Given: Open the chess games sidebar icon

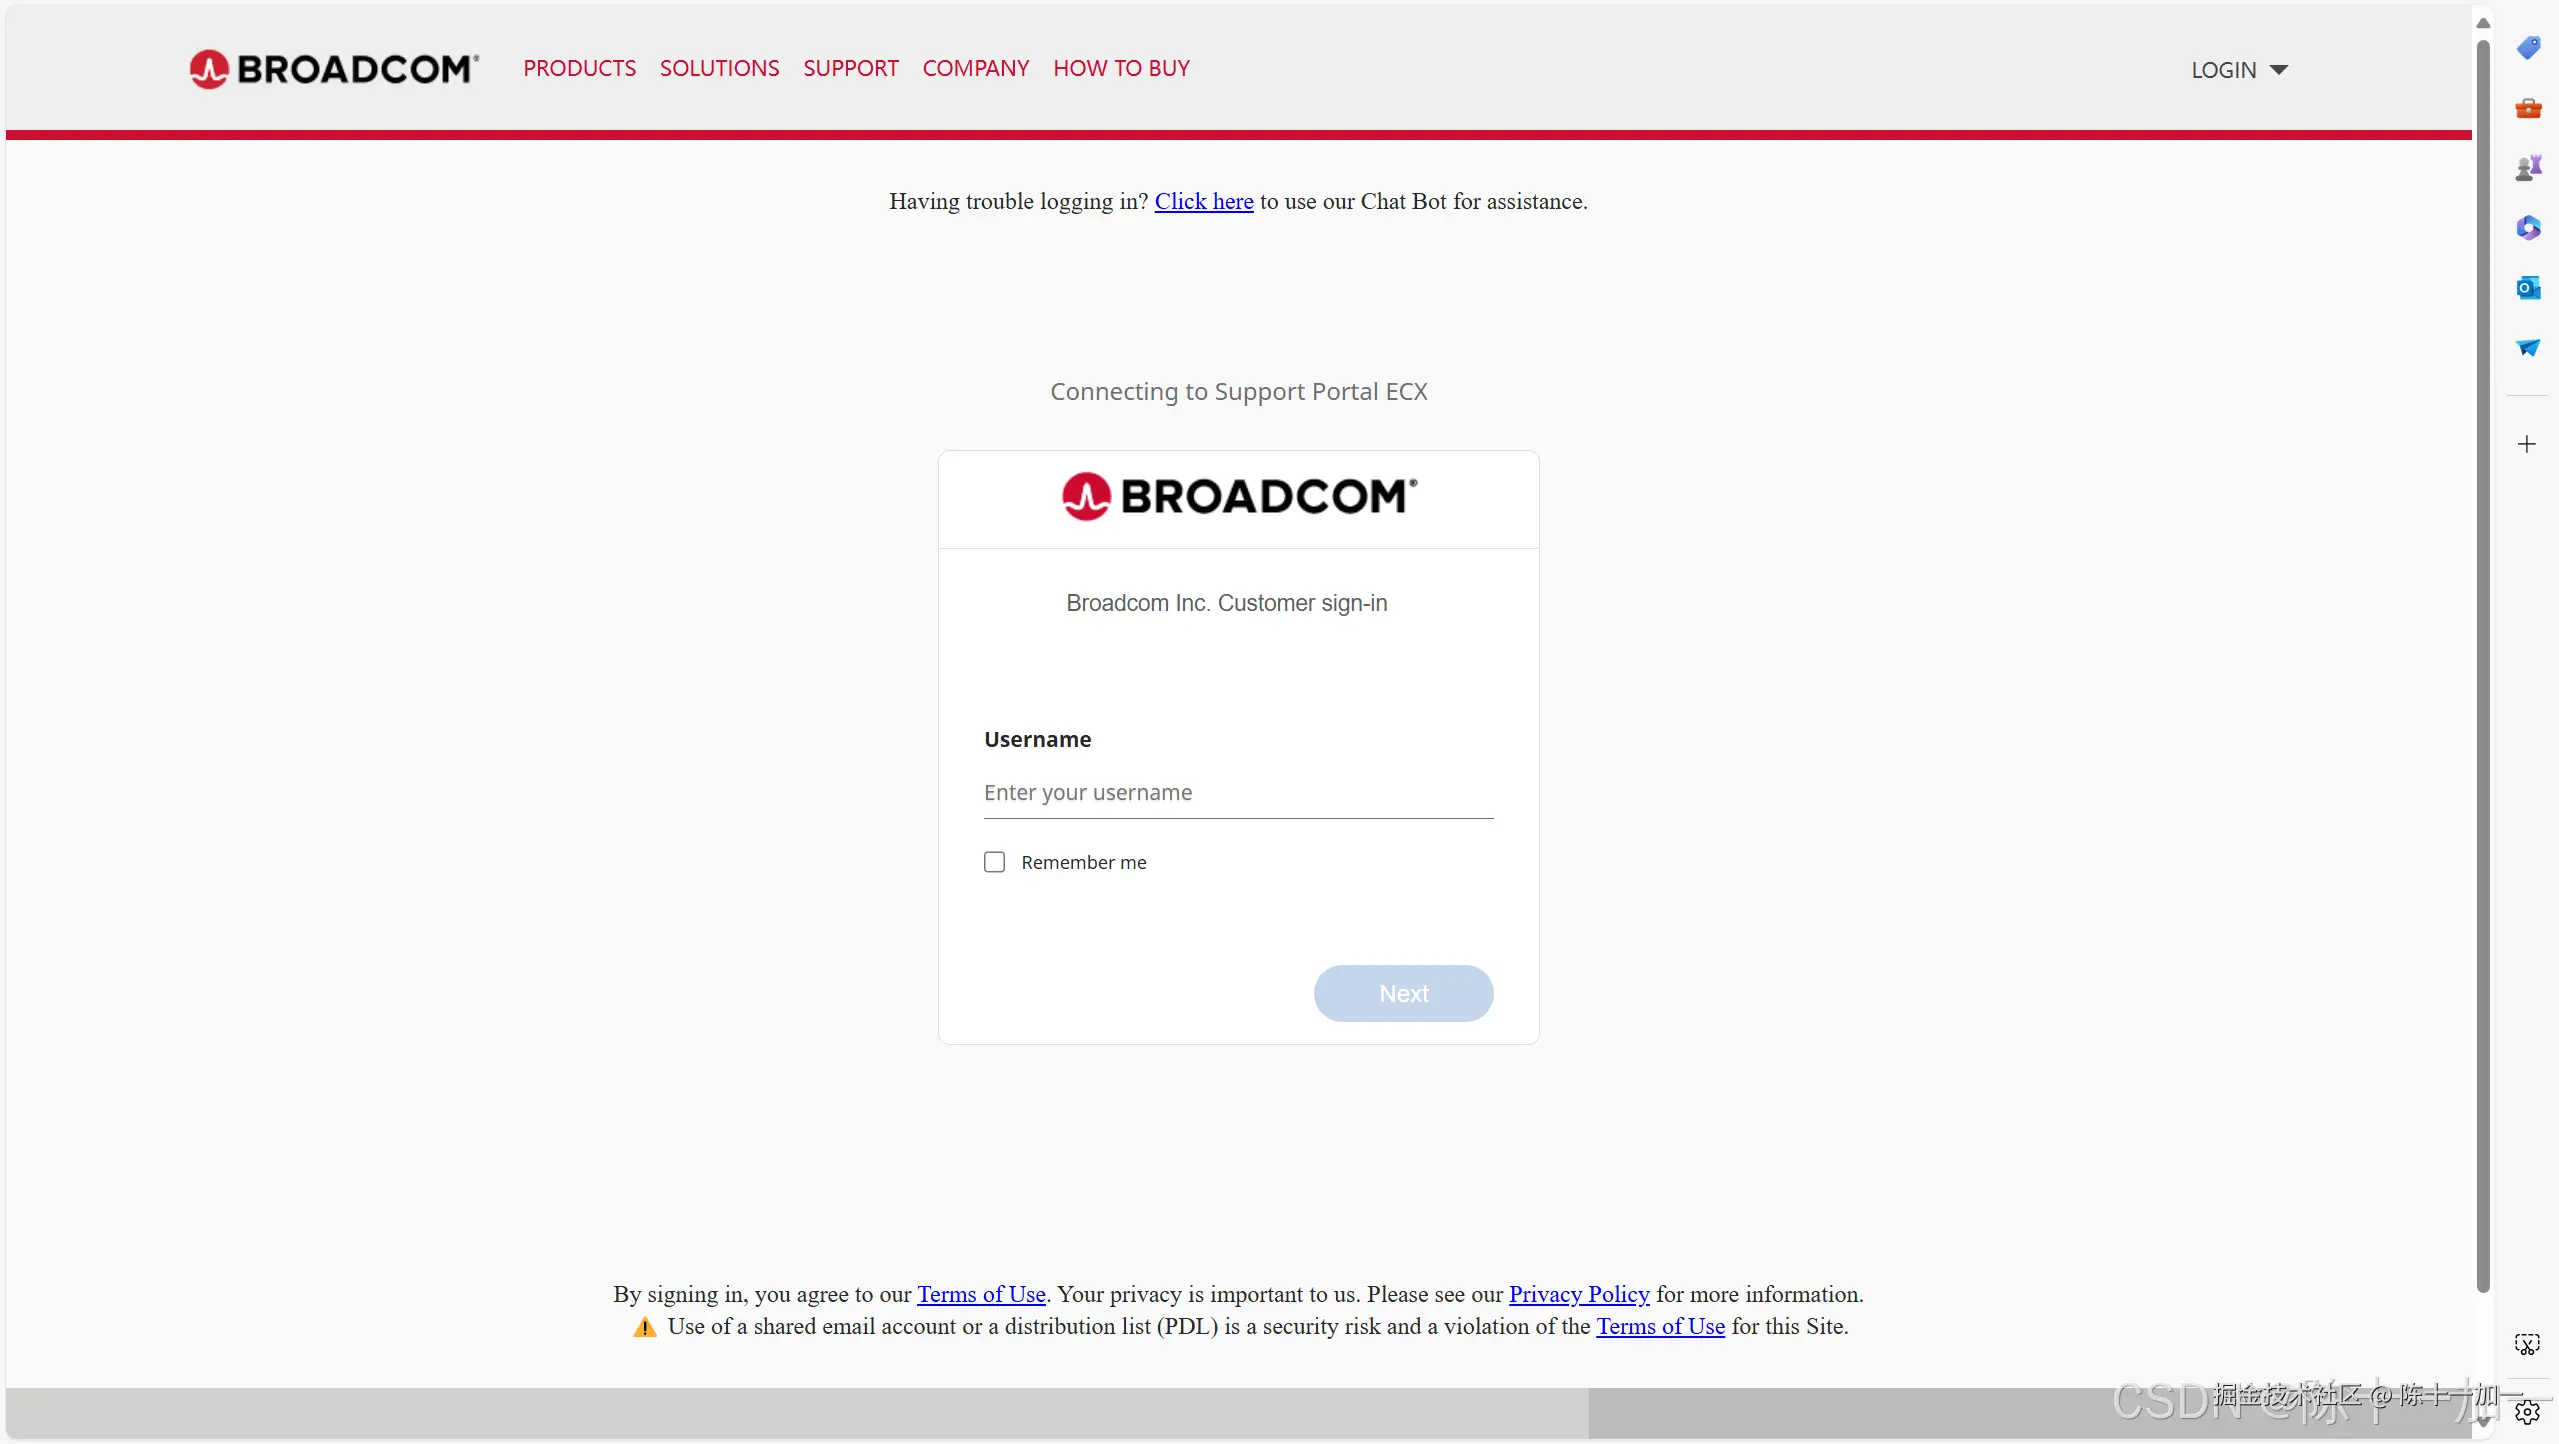Looking at the screenshot, I should pos(2527,168).
